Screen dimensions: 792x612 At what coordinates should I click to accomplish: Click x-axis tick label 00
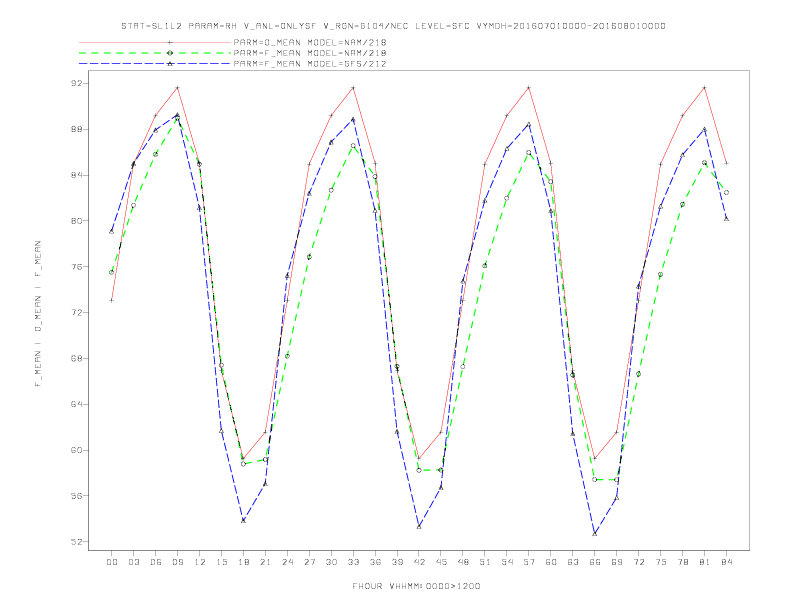coord(112,562)
